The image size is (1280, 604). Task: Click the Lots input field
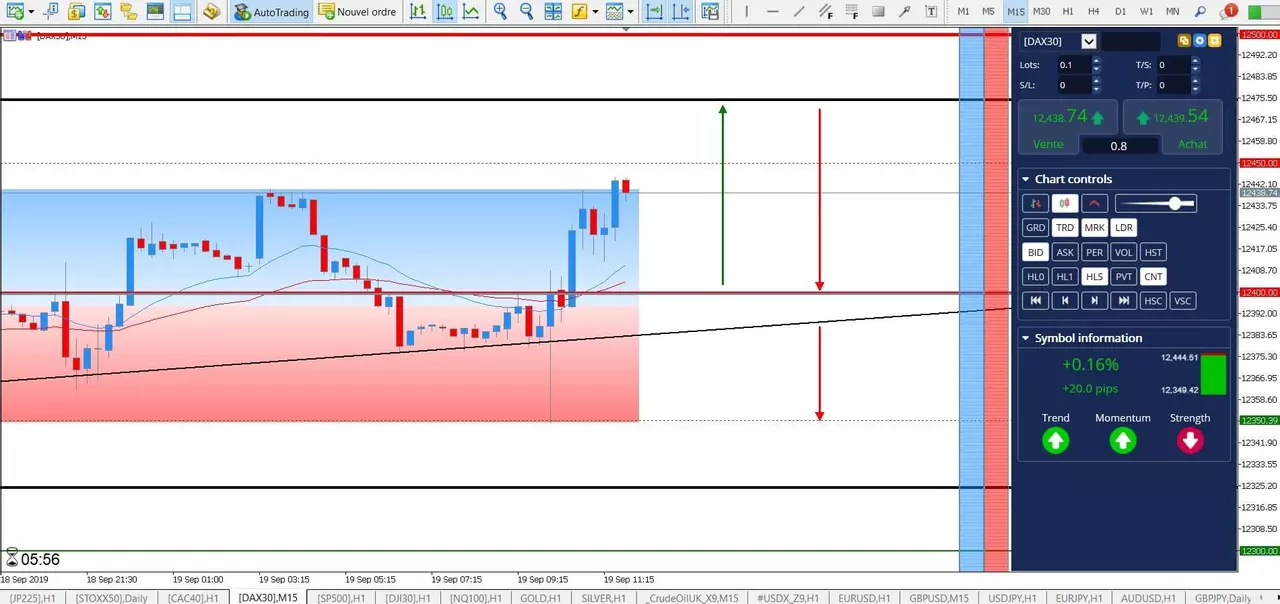1075,64
